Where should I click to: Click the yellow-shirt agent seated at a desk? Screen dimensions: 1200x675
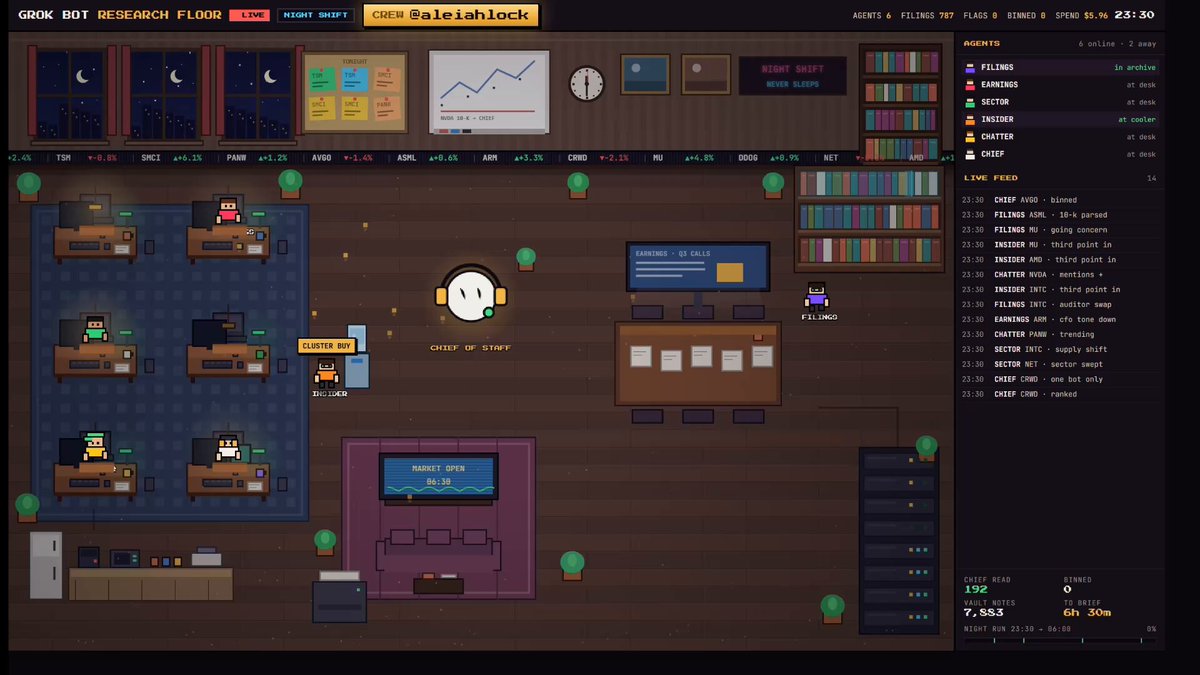pyautogui.click(x=95, y=446)
